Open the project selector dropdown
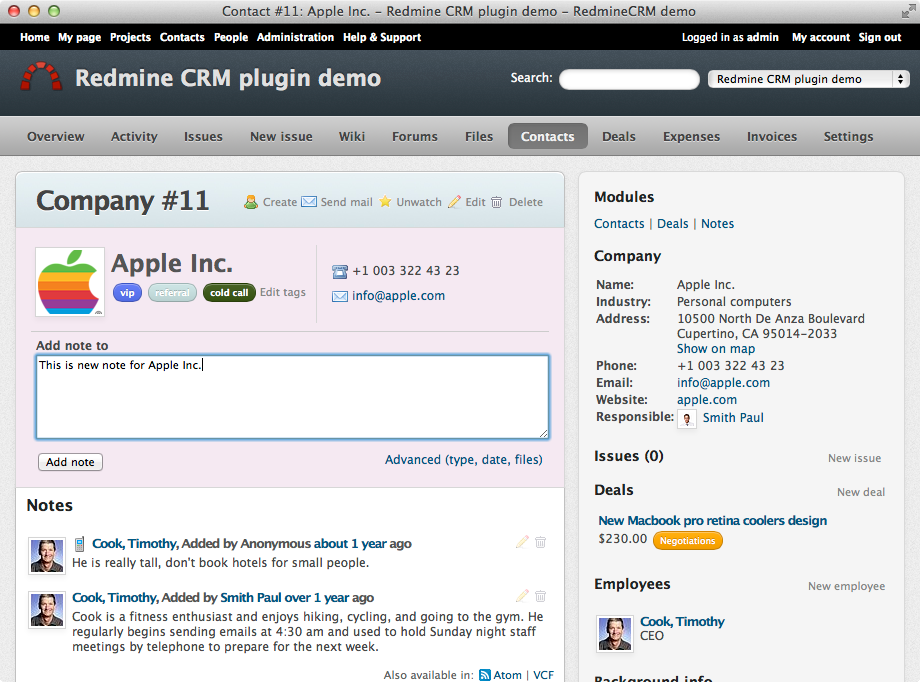This screenshot has height=682, width=920. point(808,79)
